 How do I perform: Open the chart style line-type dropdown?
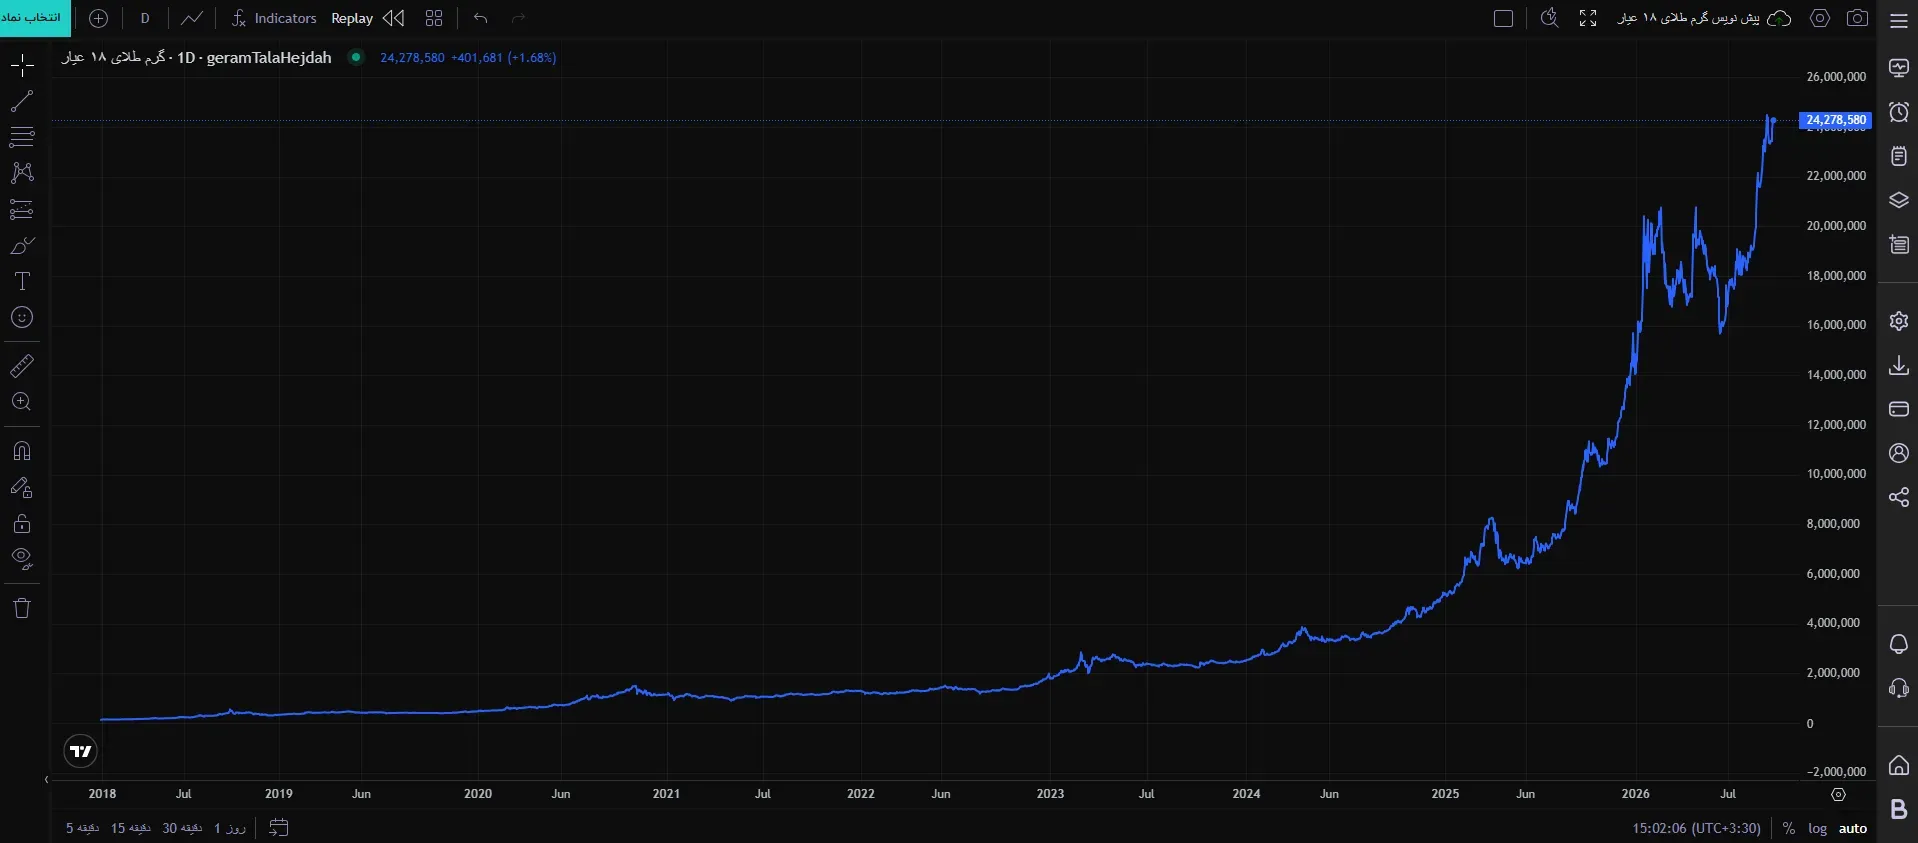pos(192,18)
